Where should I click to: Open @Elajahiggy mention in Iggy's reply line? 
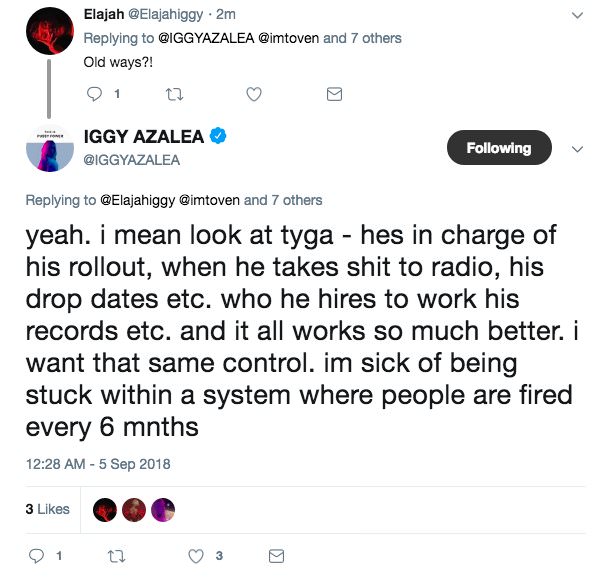tap(138, 200)
